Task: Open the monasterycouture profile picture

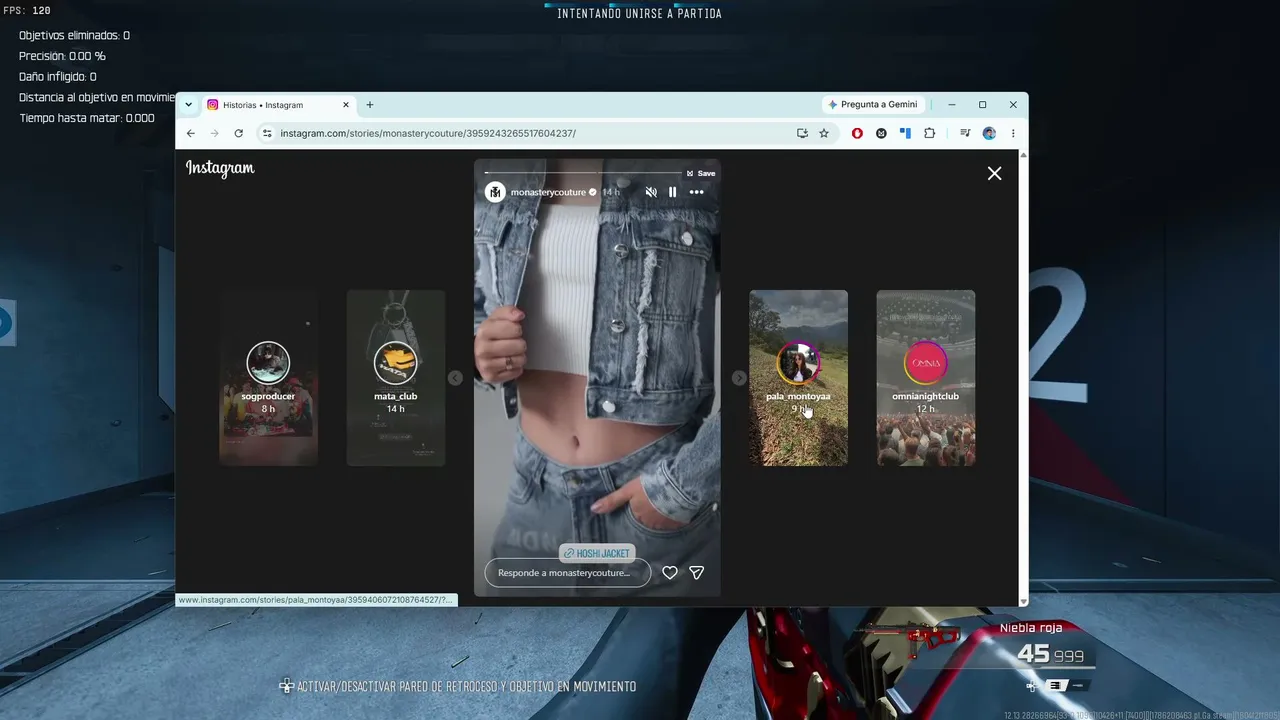Action: (x=495, y=192)
